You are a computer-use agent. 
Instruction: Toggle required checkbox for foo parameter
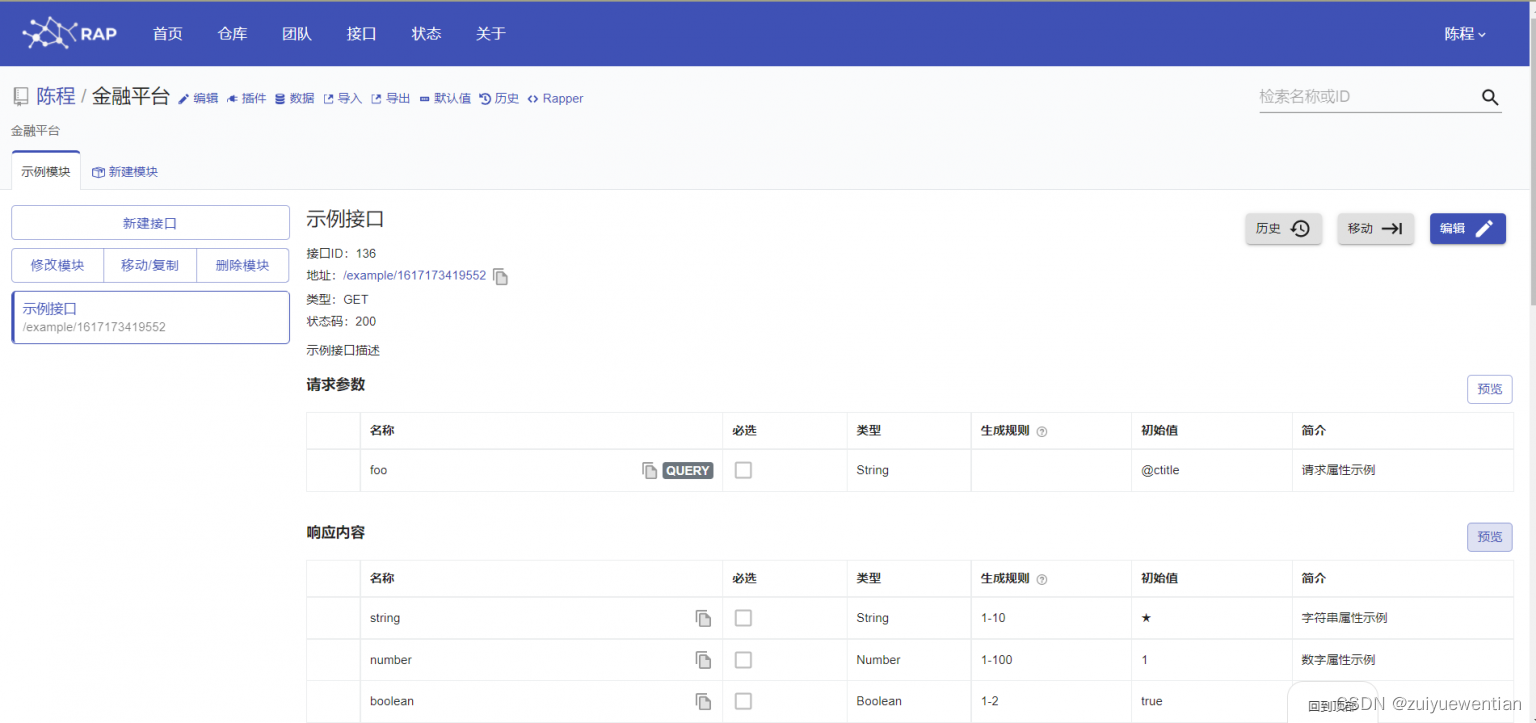point(743,470)
